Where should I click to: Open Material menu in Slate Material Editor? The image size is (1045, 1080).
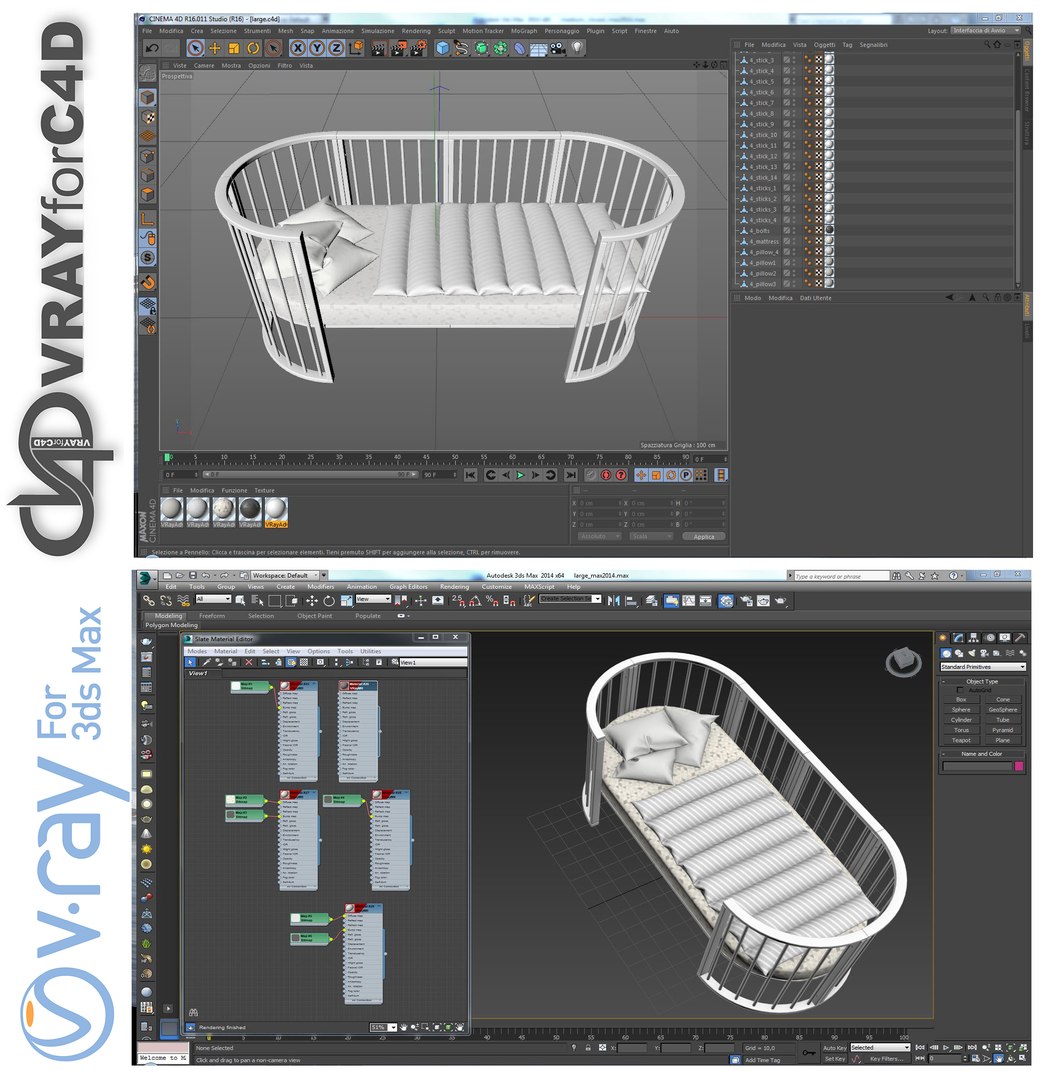[x=225, y=652]
